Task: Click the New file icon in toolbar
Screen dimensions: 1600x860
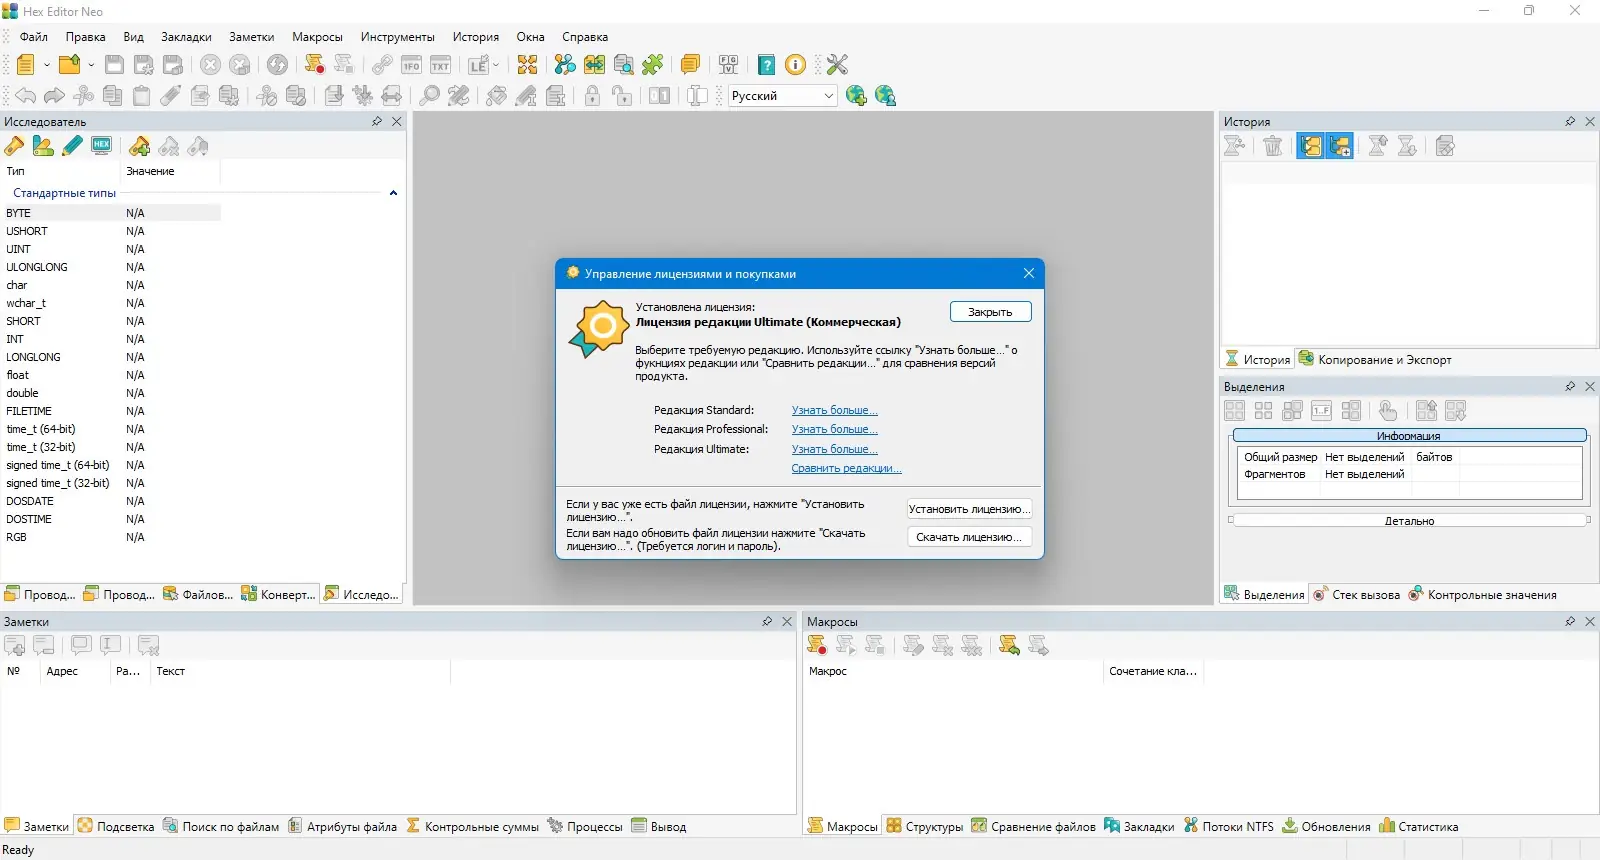Action: (25, 65)
